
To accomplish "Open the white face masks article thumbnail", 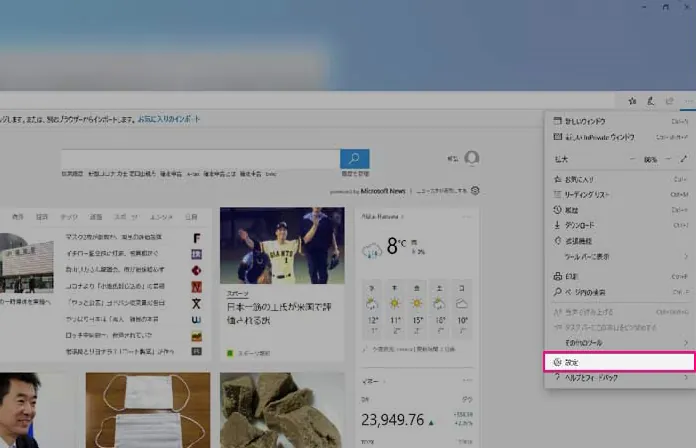I will click(148, 410).
